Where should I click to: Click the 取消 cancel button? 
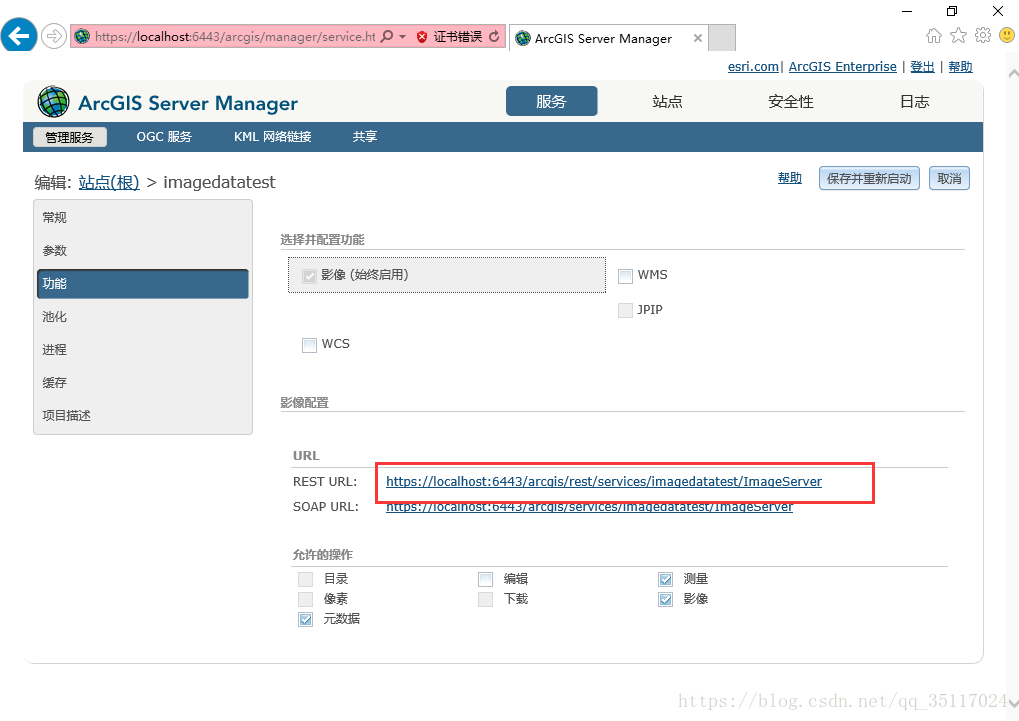click(x=949, y=178)
